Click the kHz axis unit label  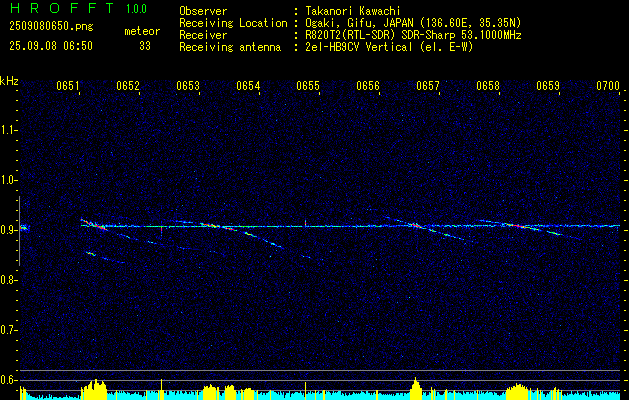click(9, 81)
